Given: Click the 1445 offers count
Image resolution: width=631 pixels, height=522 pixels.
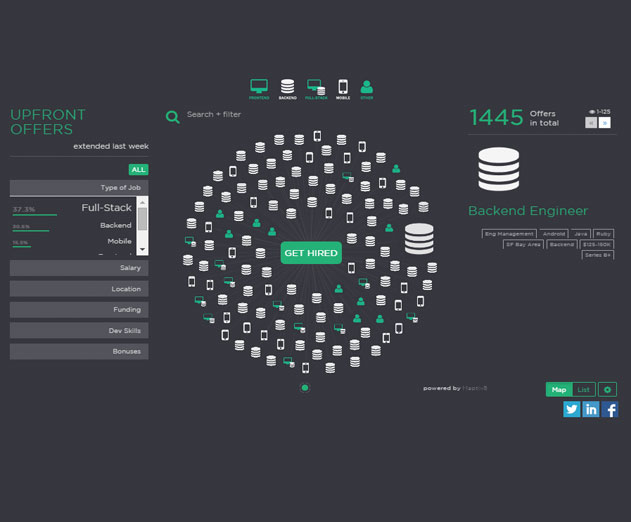Looking at the screenshot, I should [497, 118].
